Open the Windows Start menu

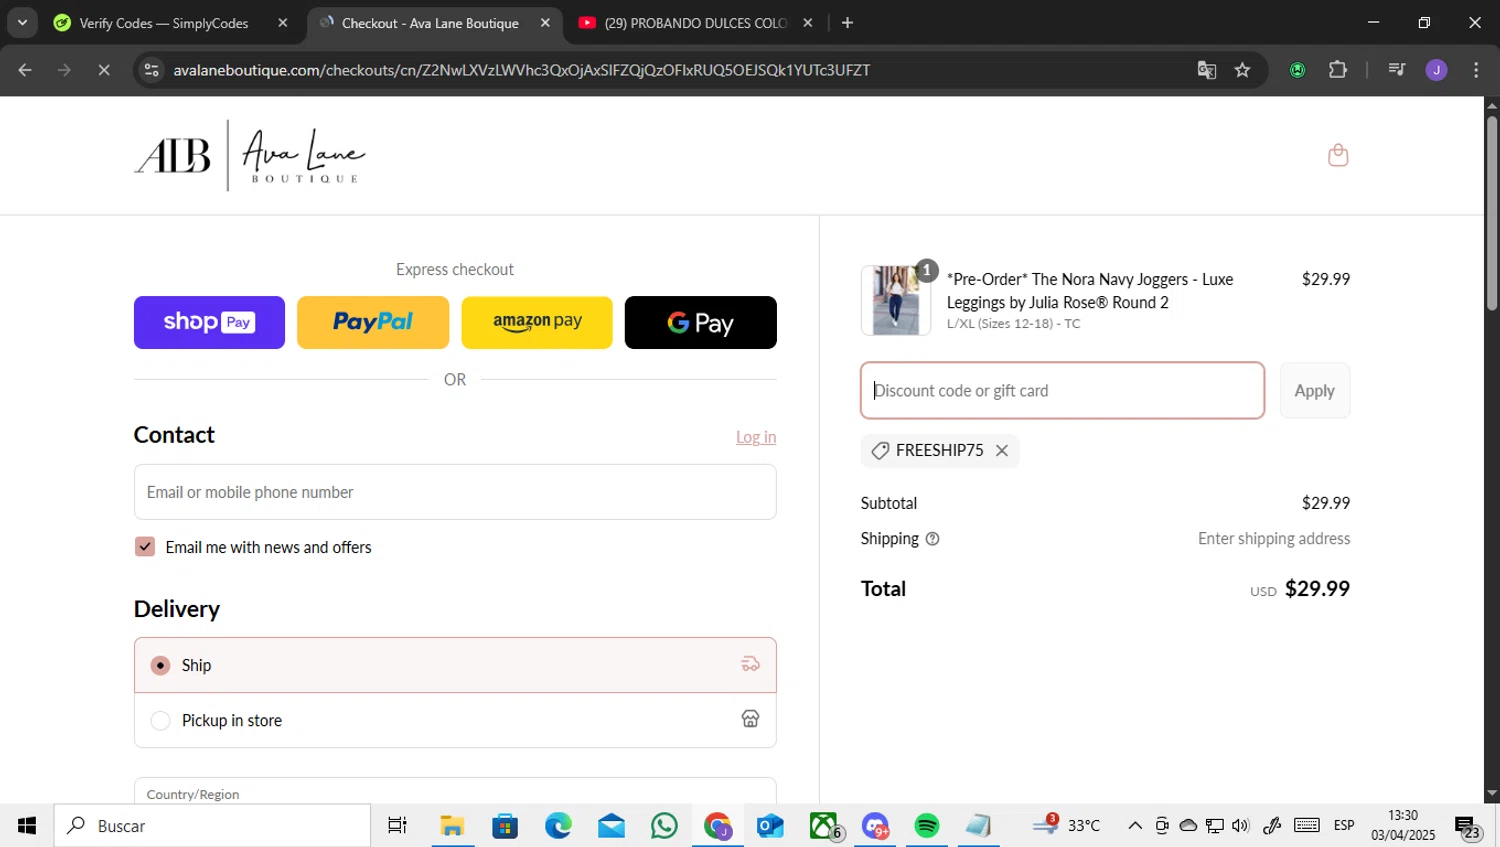27,826
